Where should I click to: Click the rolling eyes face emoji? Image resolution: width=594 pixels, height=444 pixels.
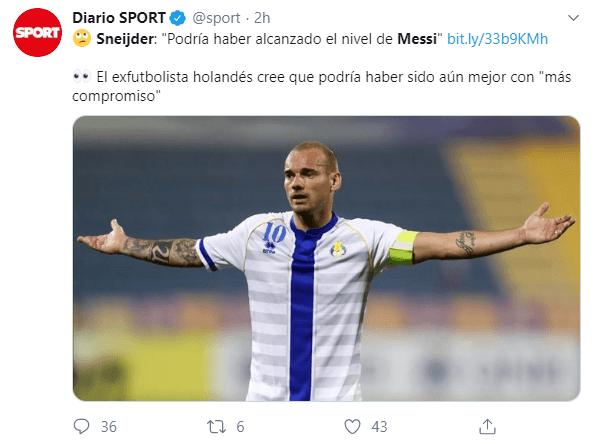82,38
